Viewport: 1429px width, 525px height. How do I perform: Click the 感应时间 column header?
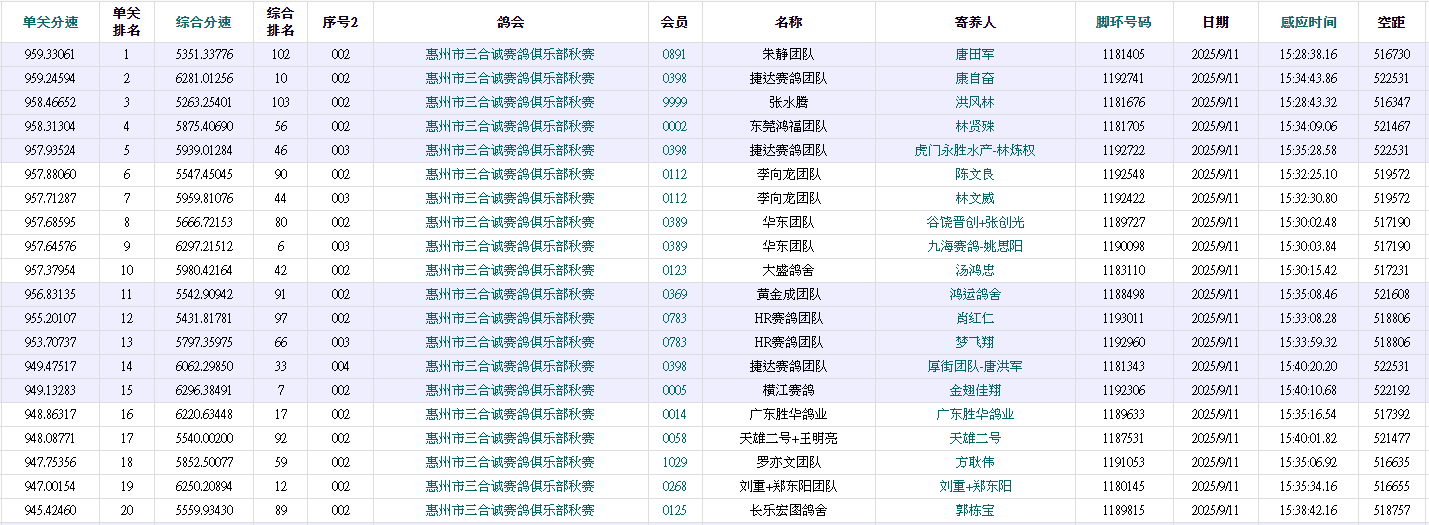[x=1307, y=22]
